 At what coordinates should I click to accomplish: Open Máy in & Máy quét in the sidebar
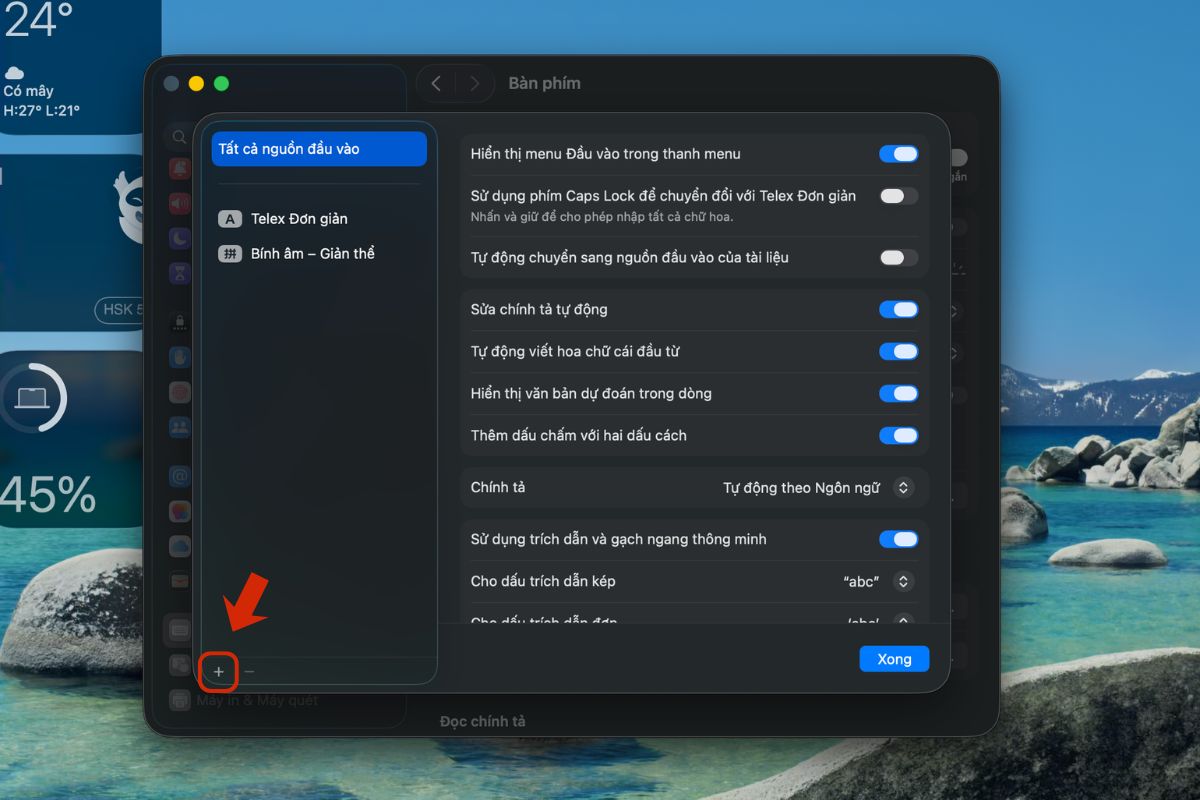(x=257, y=701)
